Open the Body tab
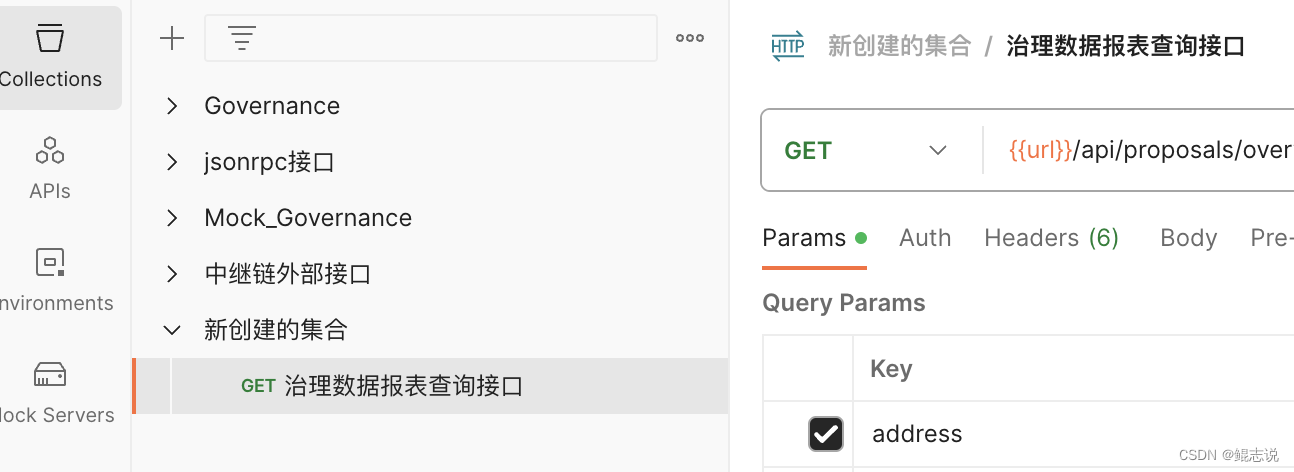 pos(1188,238)
